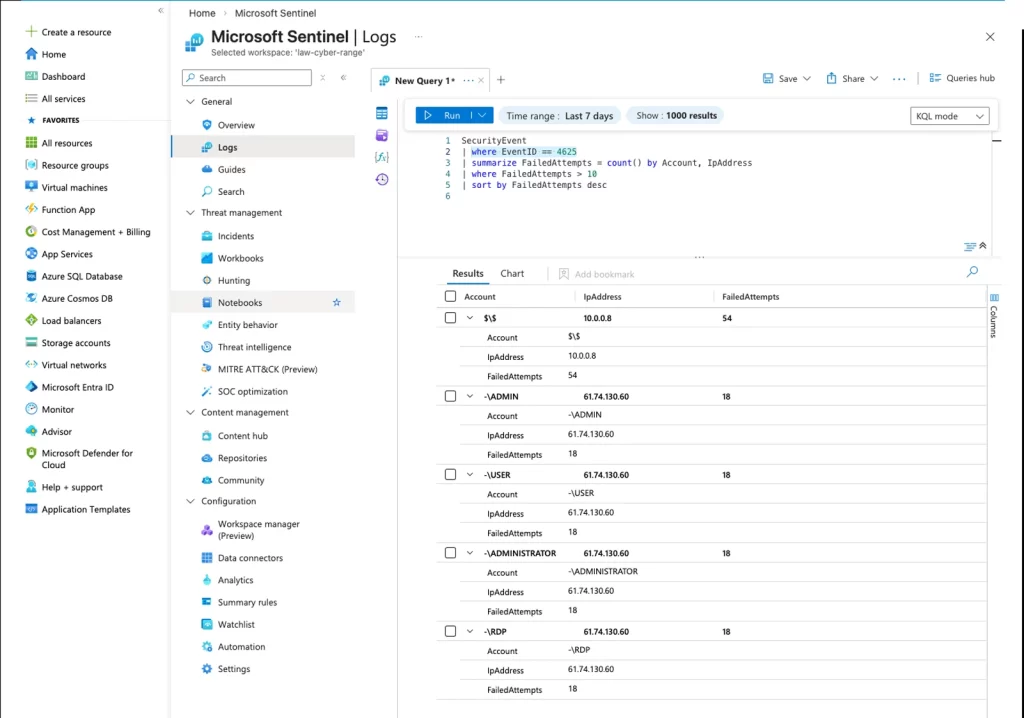Open the KQL mode dropdown
Viewport: 1024px width, 718px height.
coord(949,115)
